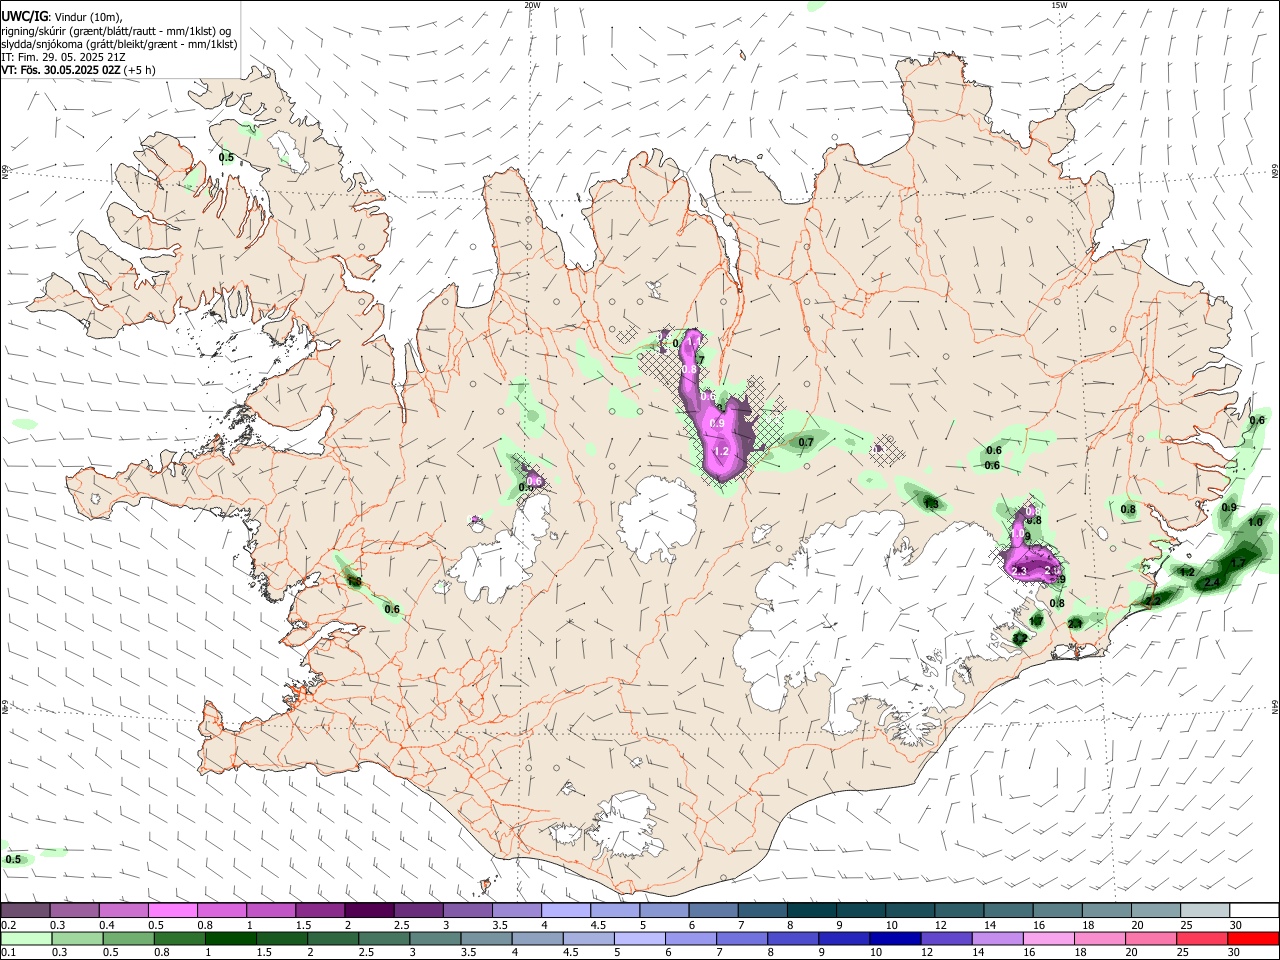The width and height of the screenshot is (1280, 960).
Task: Click the black 1.0 rain value off the east coast
Action: coord(1256,522)
